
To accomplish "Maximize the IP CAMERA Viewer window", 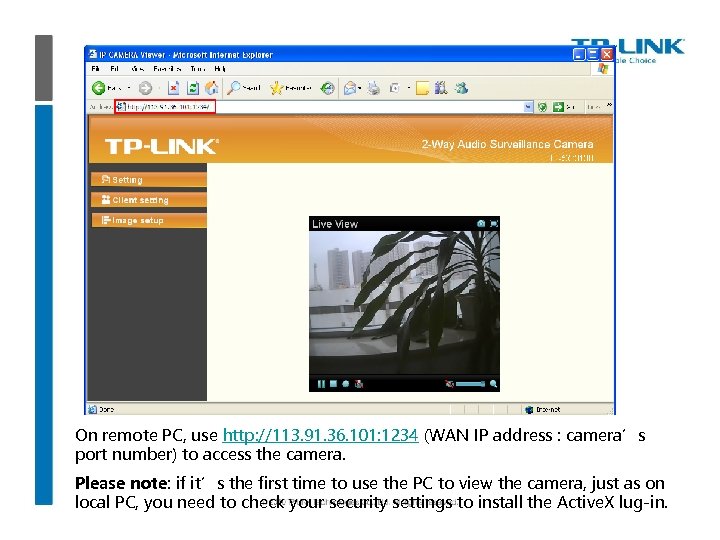I will click(593, 55).
